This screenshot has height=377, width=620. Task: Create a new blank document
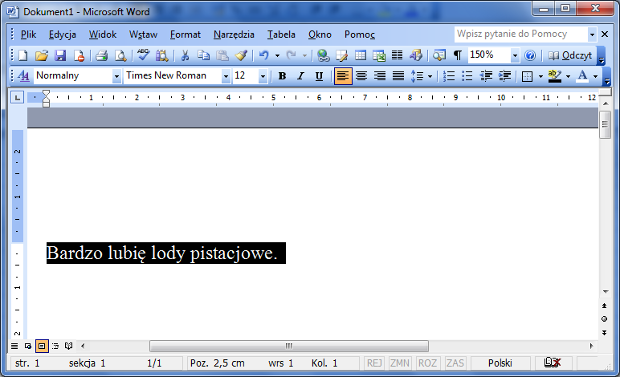(23, 55)
